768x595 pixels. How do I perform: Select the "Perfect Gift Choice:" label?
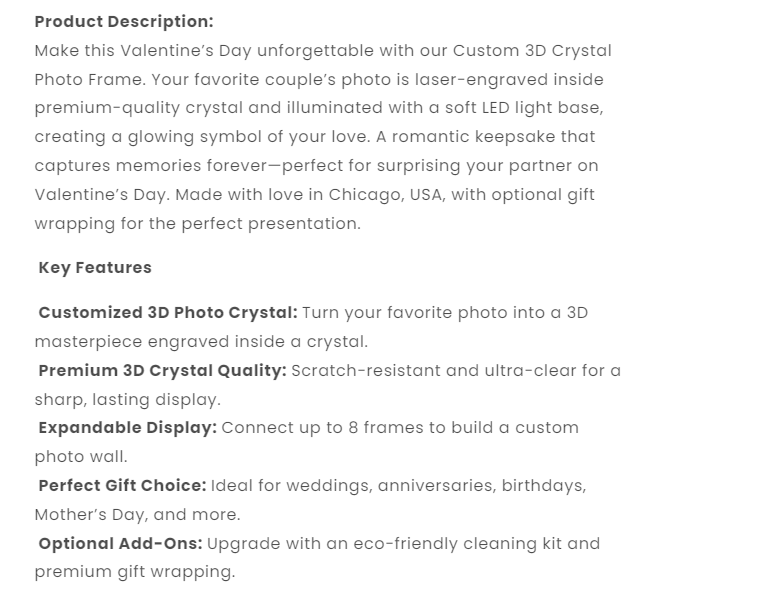tap(122, 485)
